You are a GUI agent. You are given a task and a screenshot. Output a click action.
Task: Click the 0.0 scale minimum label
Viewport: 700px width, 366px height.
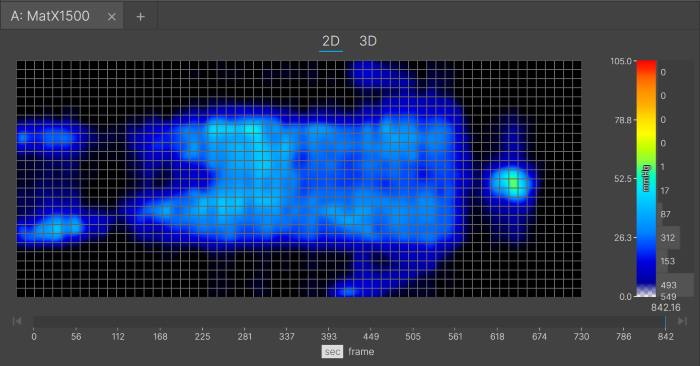(x=625, y=296)
